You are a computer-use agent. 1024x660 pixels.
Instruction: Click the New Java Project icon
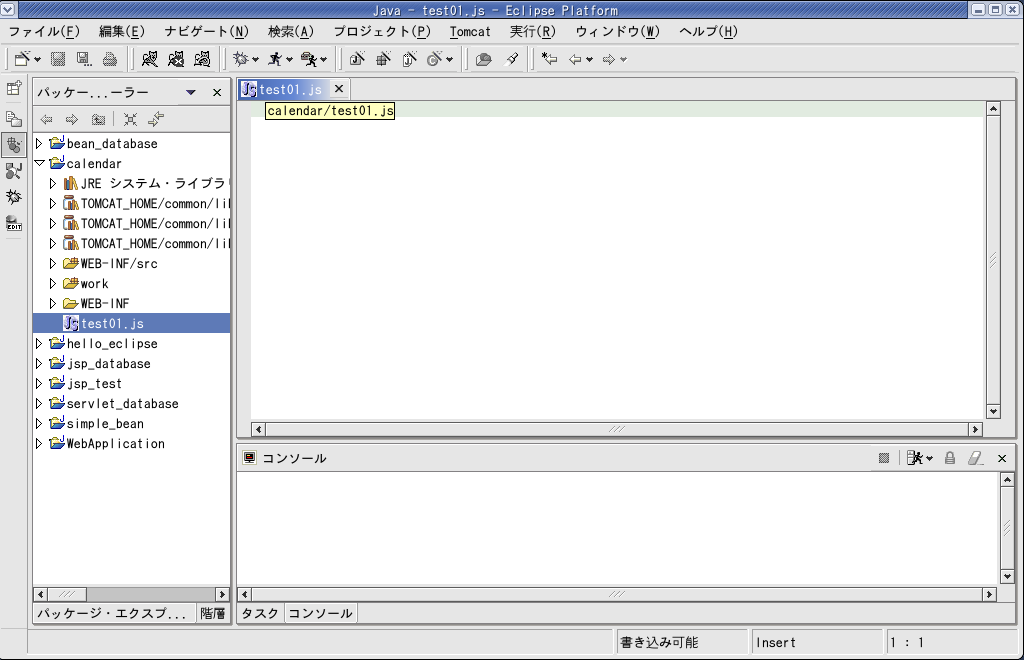(357, 59)
